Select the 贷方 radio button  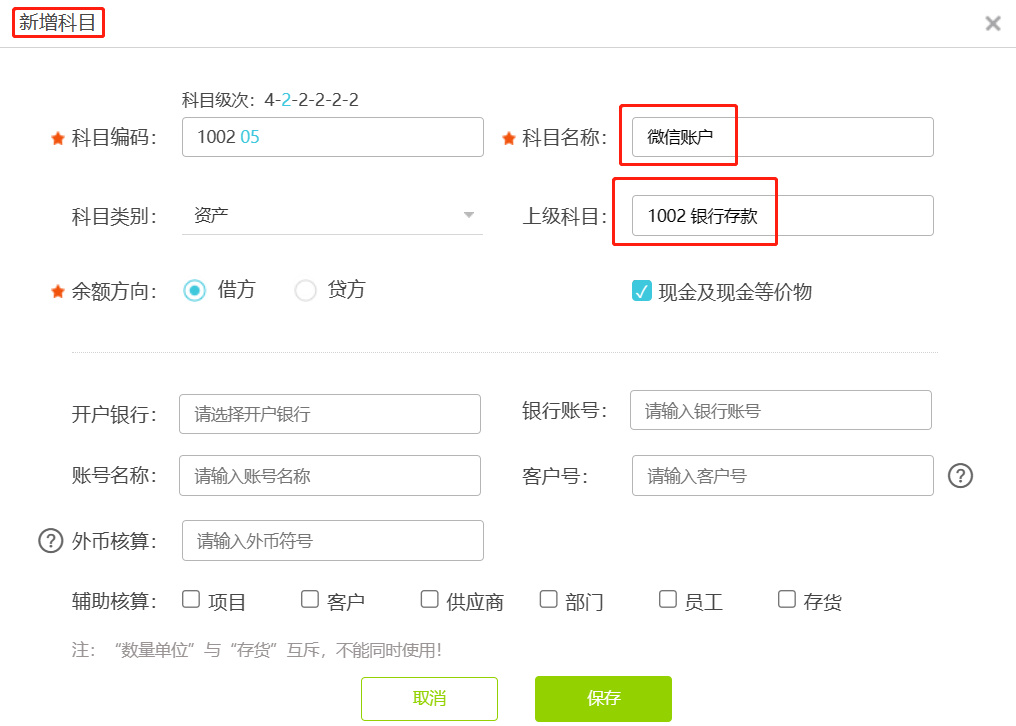[305, 290]
